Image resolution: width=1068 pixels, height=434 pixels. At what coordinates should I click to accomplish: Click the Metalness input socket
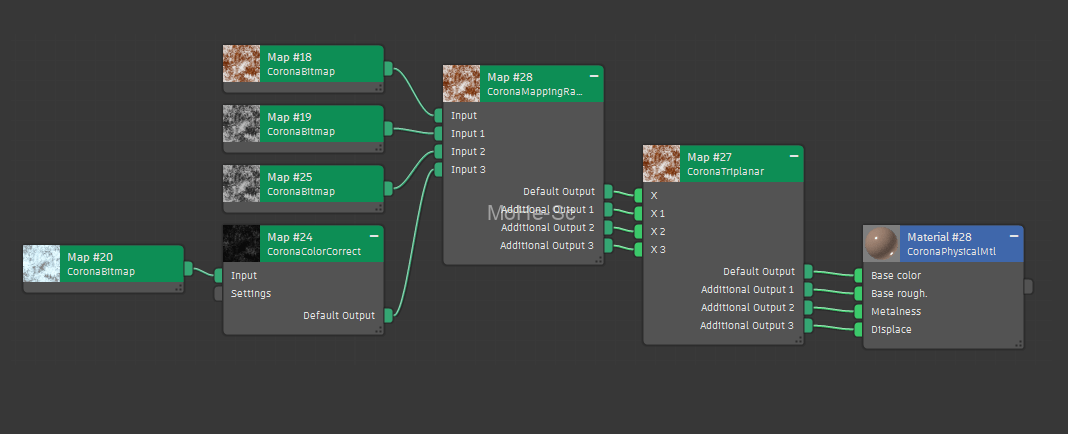[858, 311]
